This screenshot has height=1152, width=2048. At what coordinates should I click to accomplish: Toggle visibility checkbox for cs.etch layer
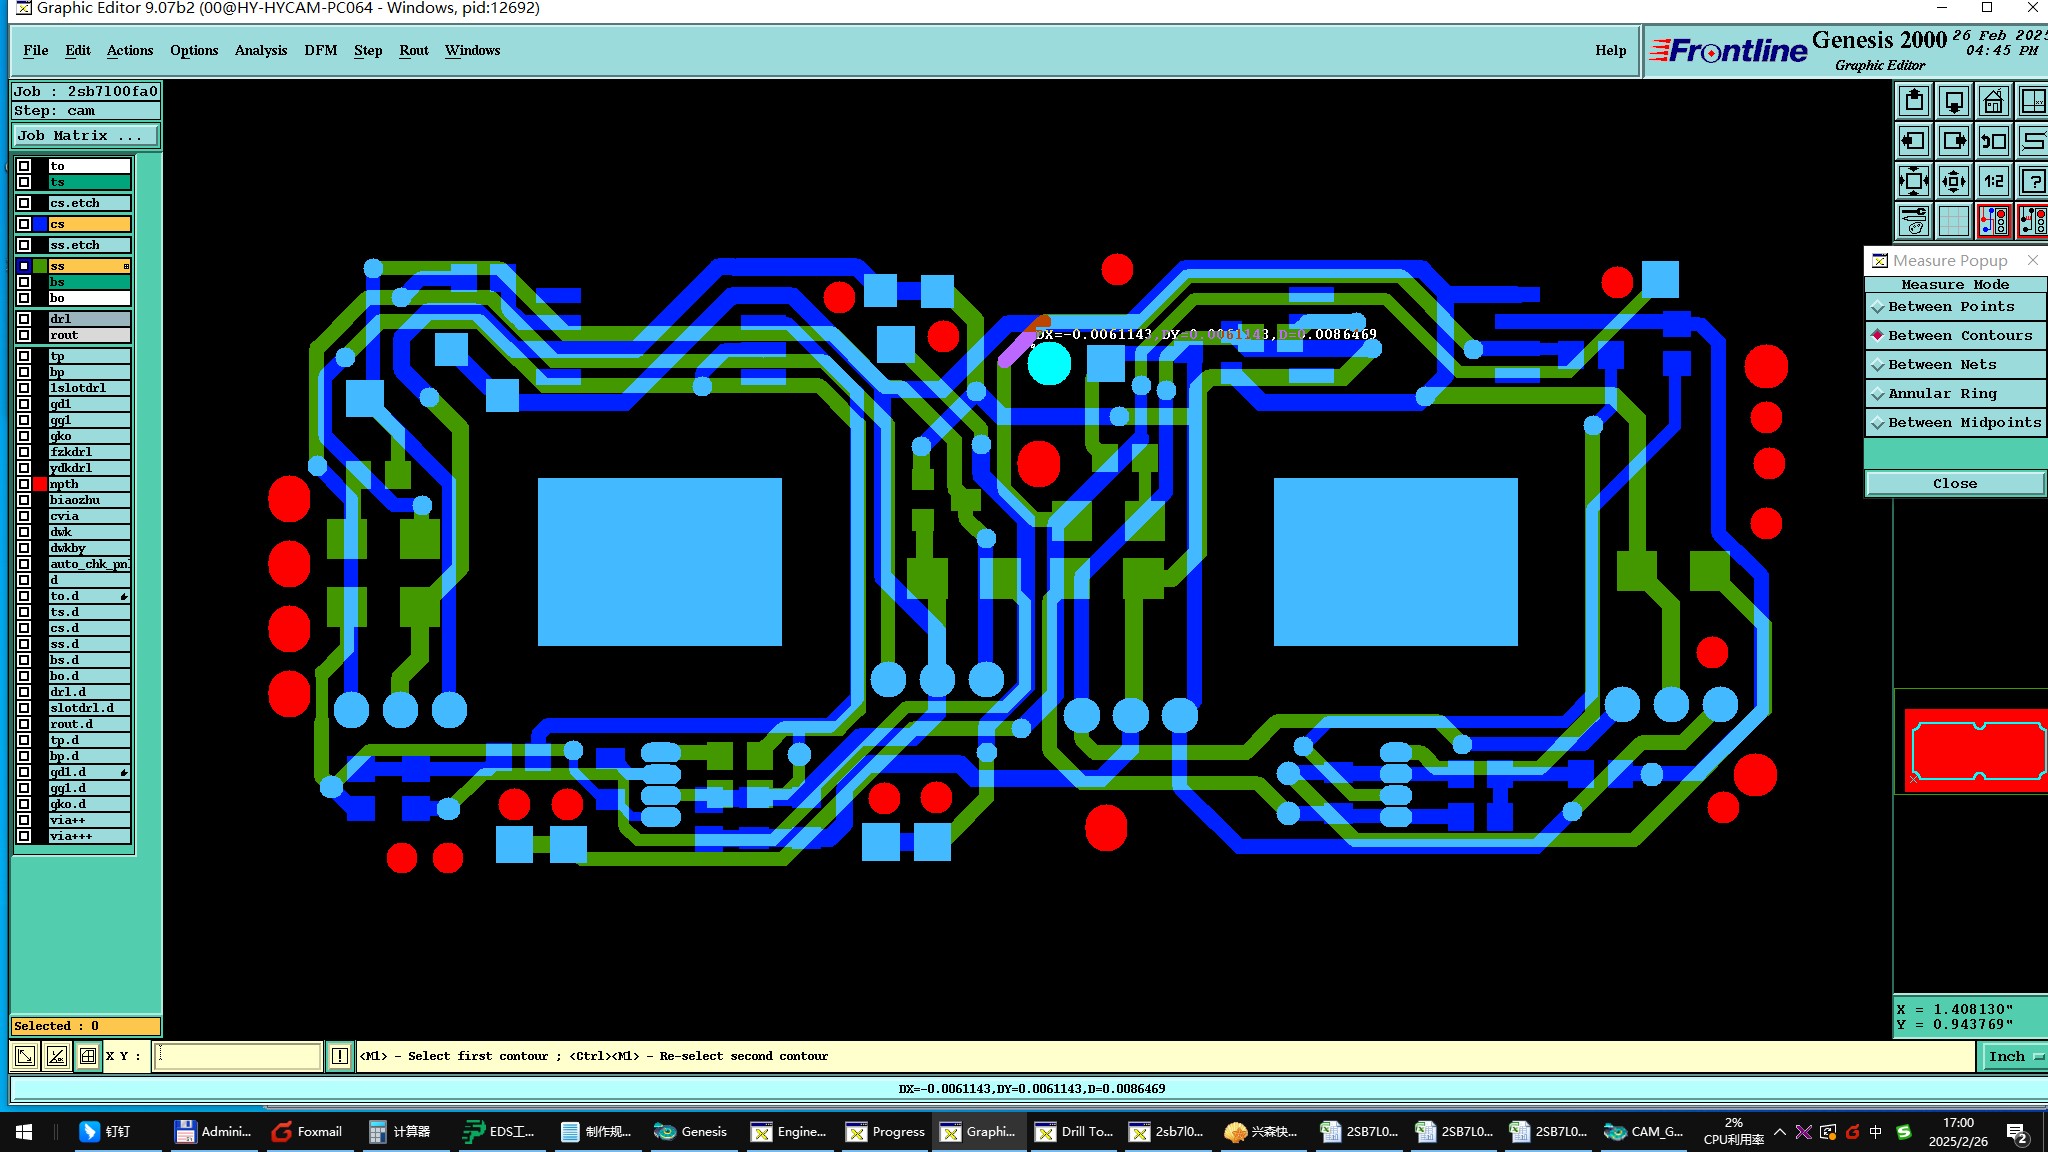[x=24, y=203]
